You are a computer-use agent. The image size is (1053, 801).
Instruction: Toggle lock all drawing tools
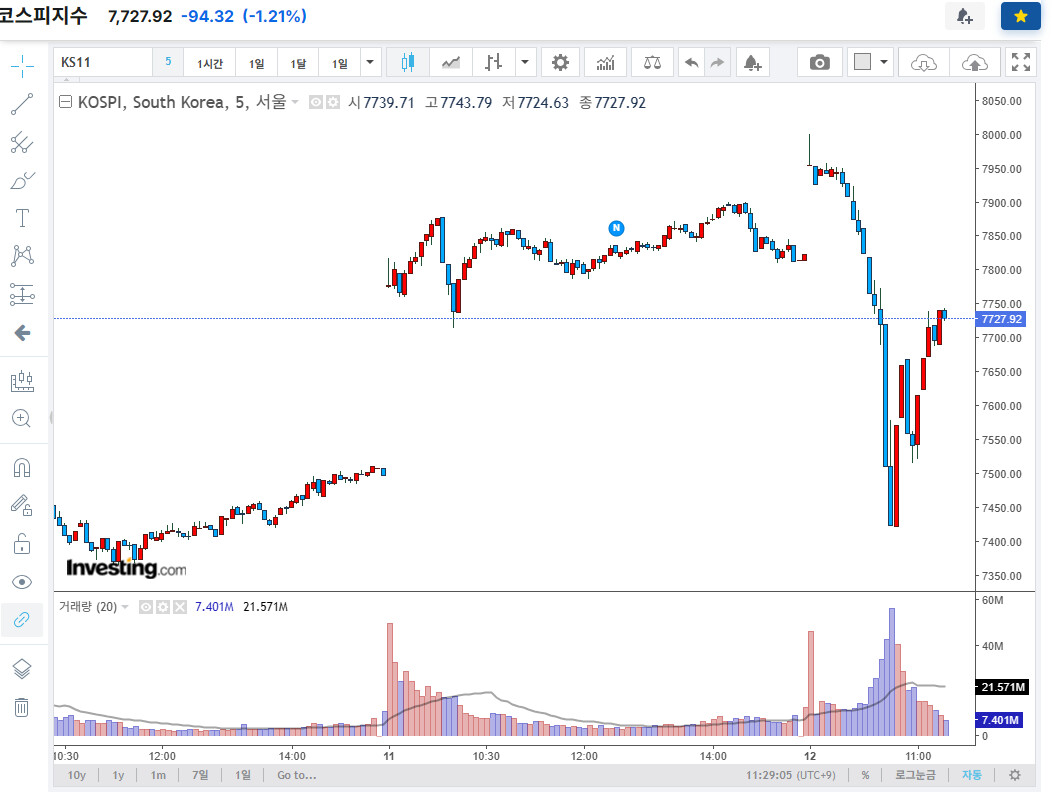pos(22,543)
